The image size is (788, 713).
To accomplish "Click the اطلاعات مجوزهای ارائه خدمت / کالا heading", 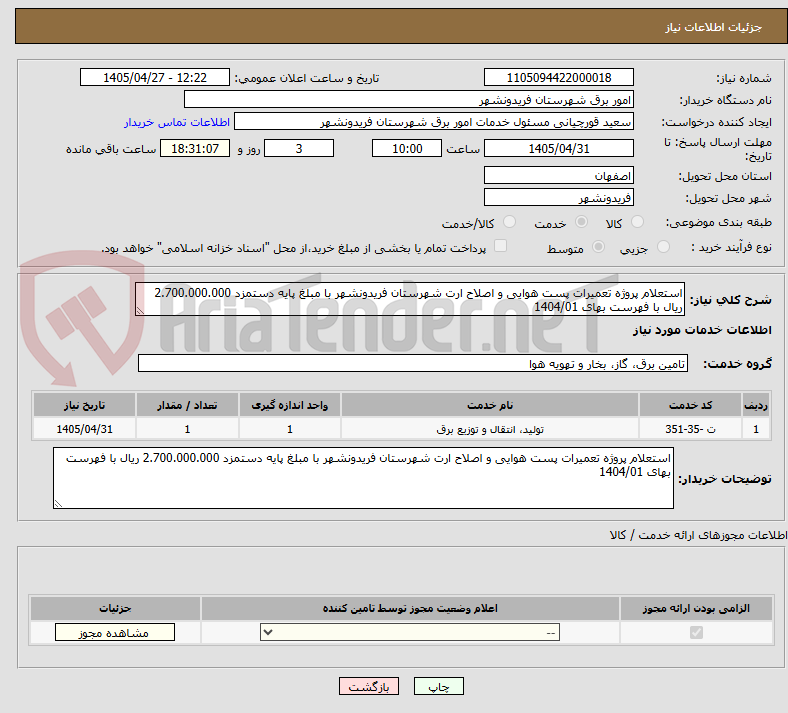I will (698, 535).
